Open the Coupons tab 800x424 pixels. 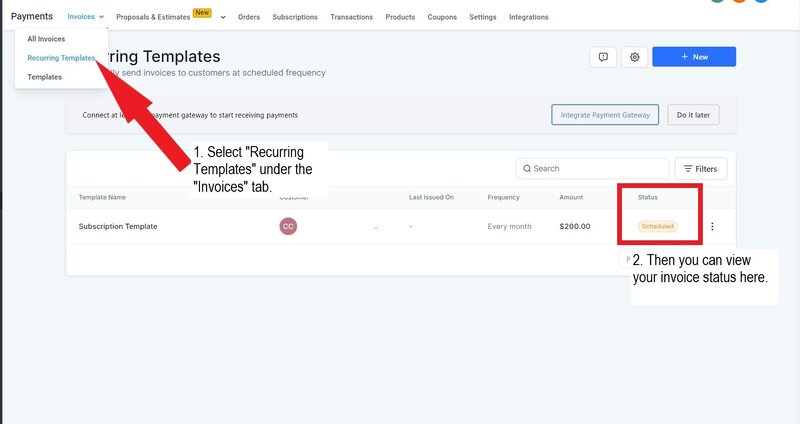pos(442,17)
